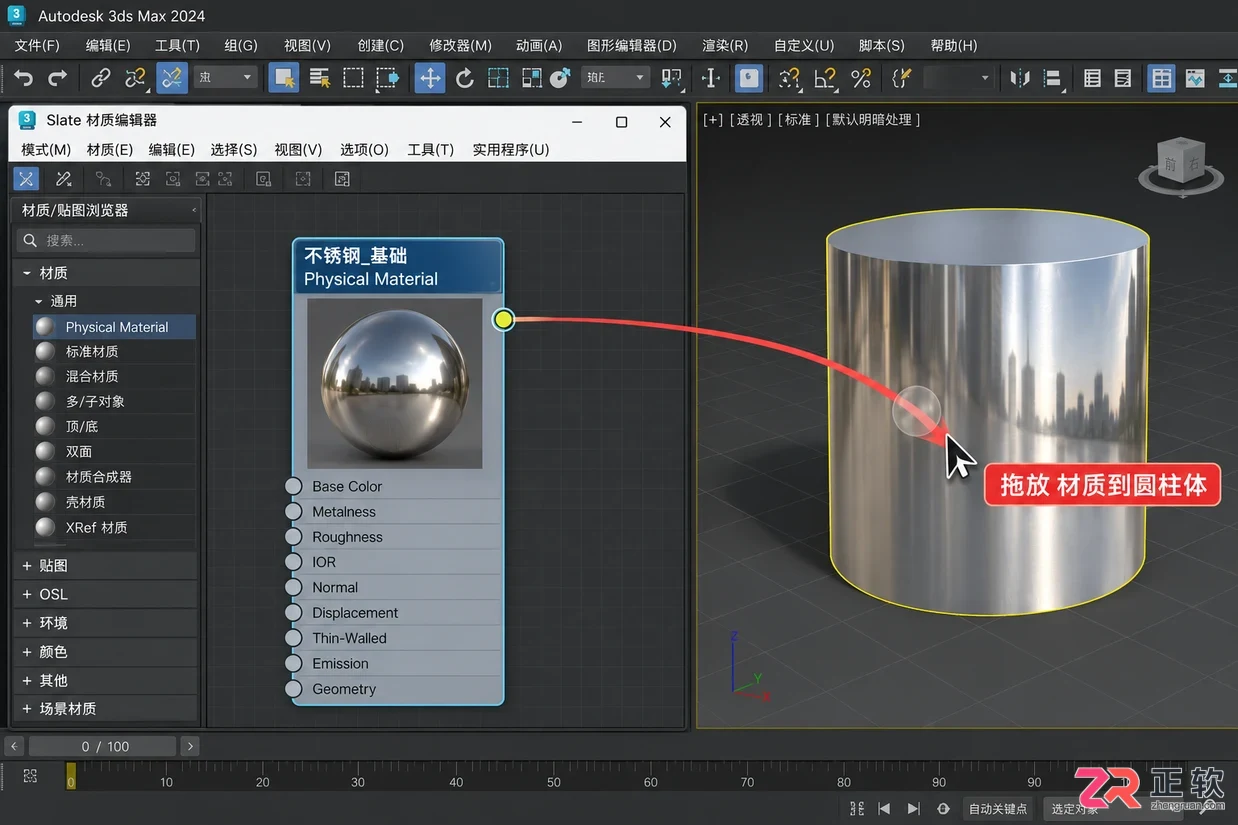
Task: Select Physical Material in browser list
Action: click(x=114, y=327)
